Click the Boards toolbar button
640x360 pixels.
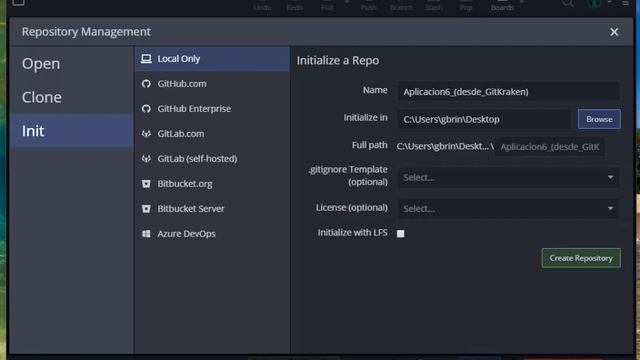click(502, 5)
